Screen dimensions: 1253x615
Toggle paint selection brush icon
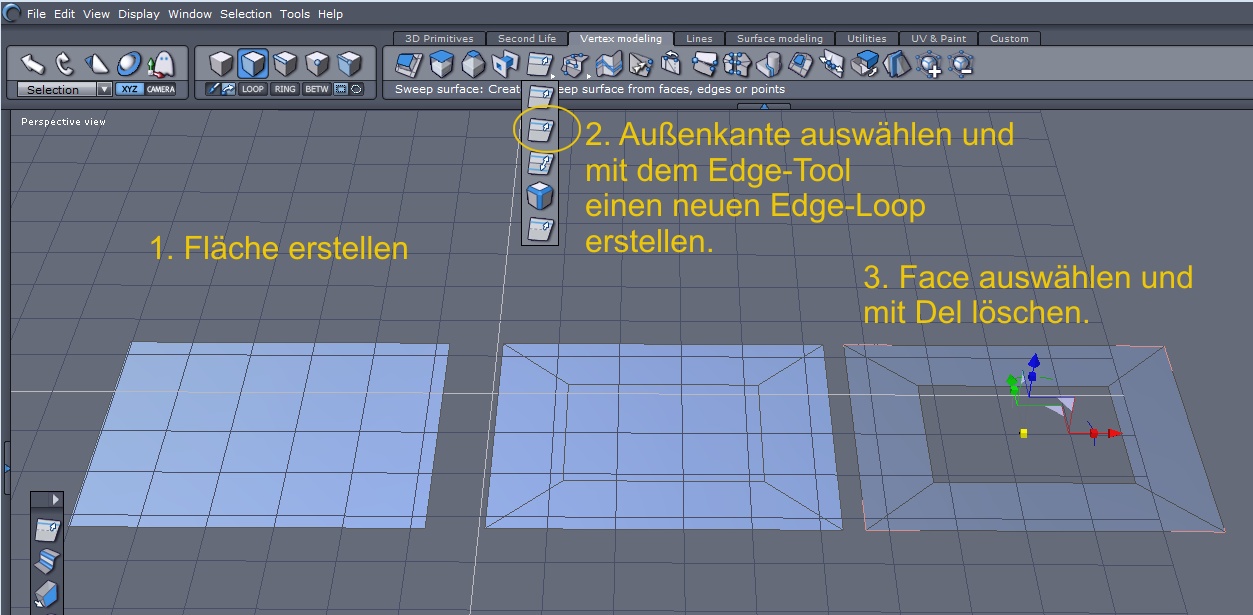tap(212, 89)
